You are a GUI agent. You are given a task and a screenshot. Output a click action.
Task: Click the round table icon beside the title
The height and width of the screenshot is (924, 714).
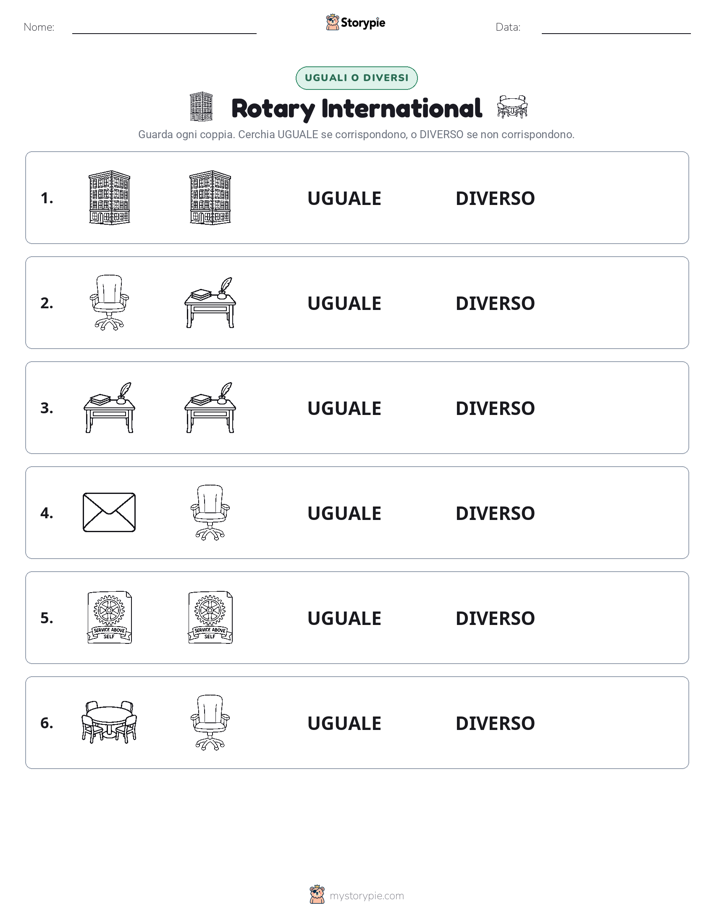click(512, 107)
